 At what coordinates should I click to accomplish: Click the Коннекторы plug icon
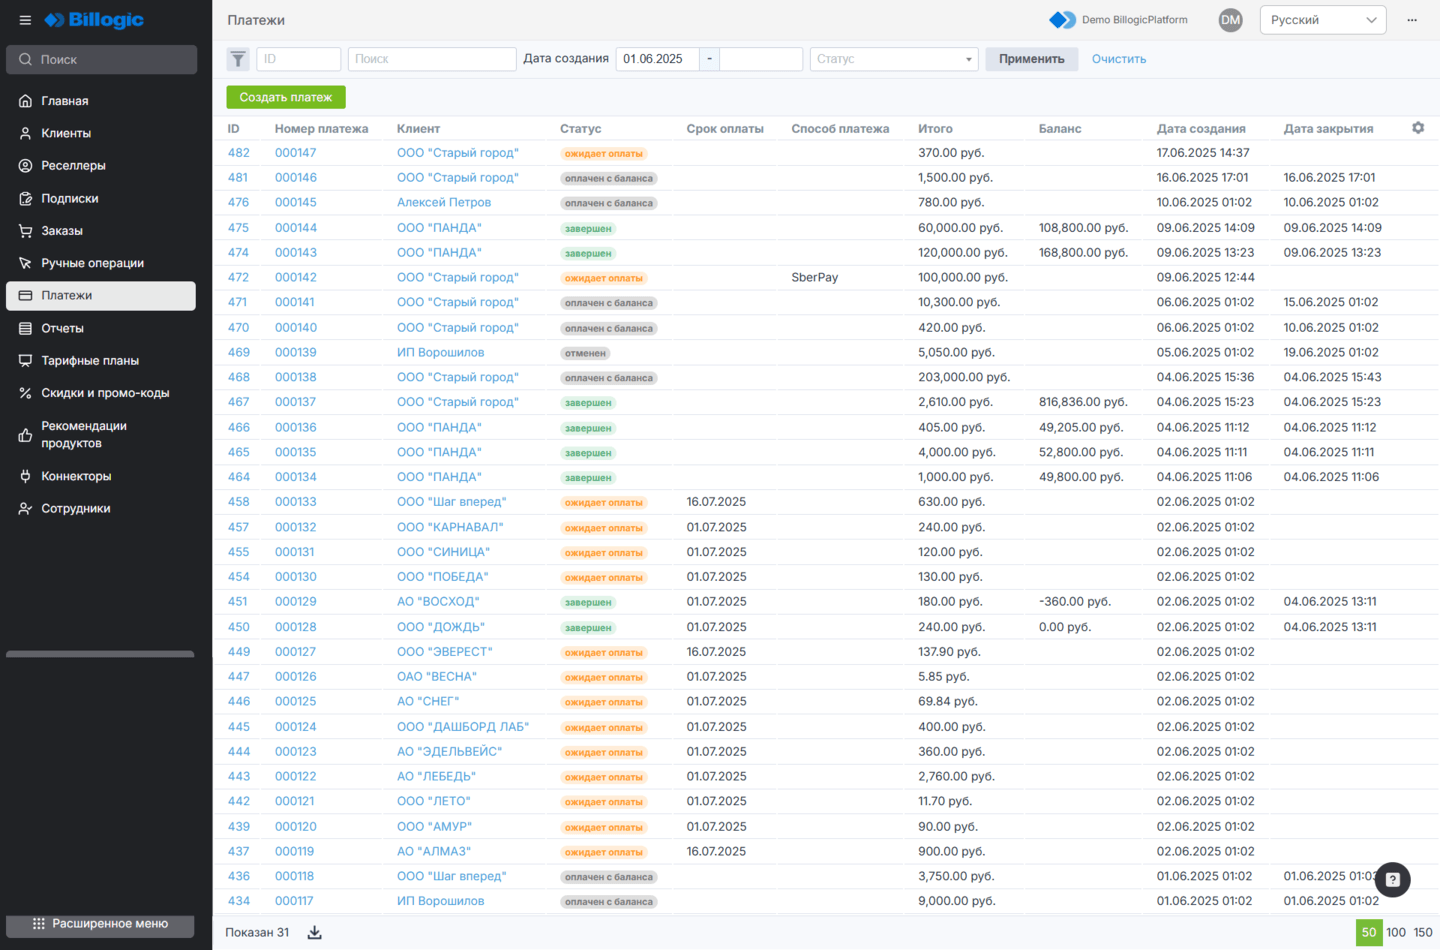click(x=26, y=476)
